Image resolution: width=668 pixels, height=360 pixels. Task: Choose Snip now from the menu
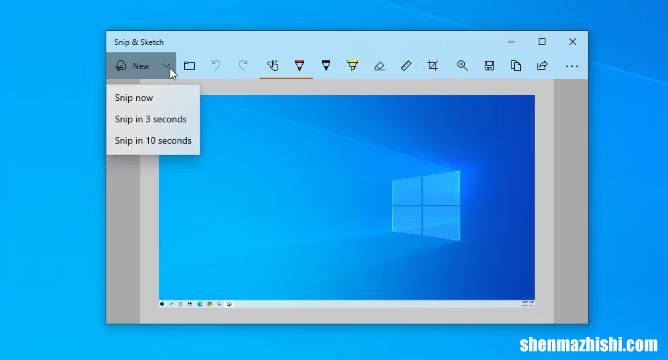coord(153,98)
